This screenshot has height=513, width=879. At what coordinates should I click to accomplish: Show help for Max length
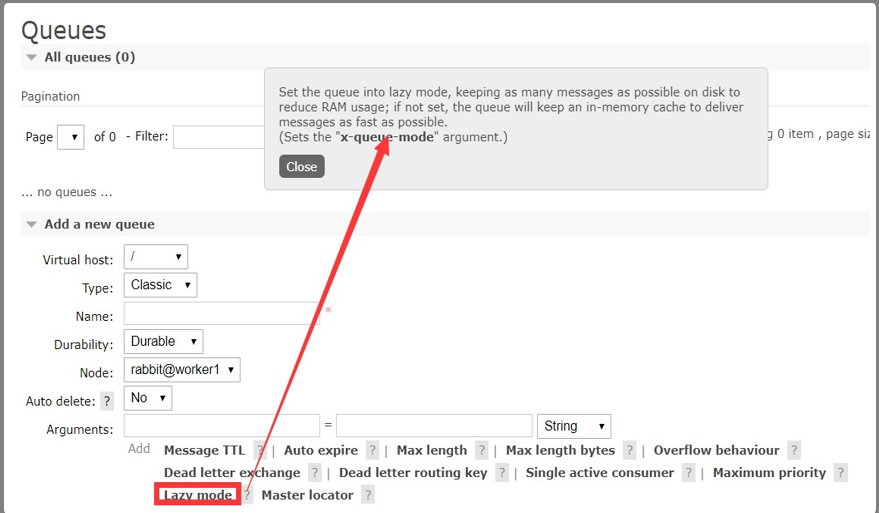click(482, 450)
